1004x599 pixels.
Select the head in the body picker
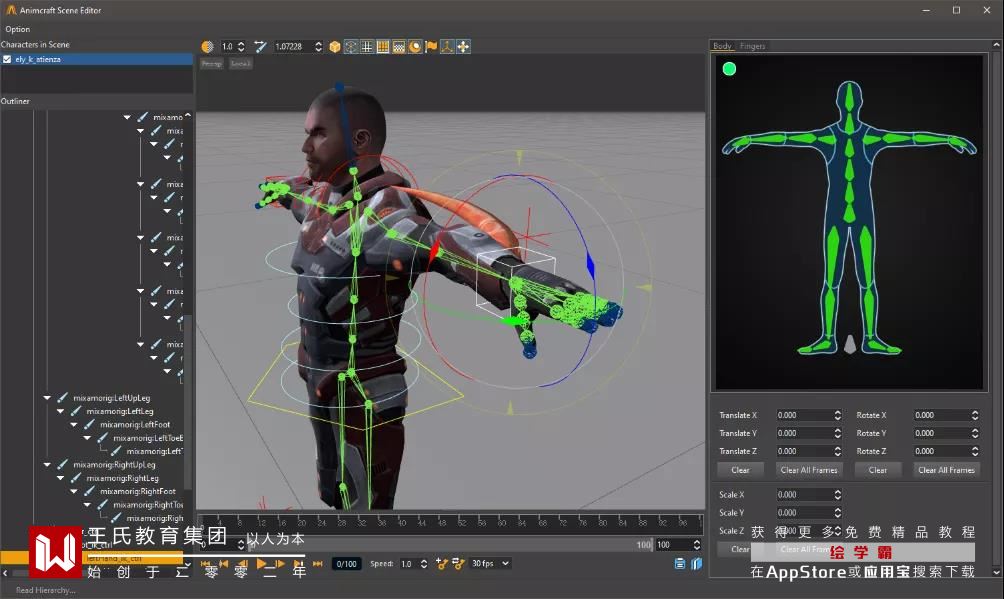pyautogui.click(x=849, y=98)
